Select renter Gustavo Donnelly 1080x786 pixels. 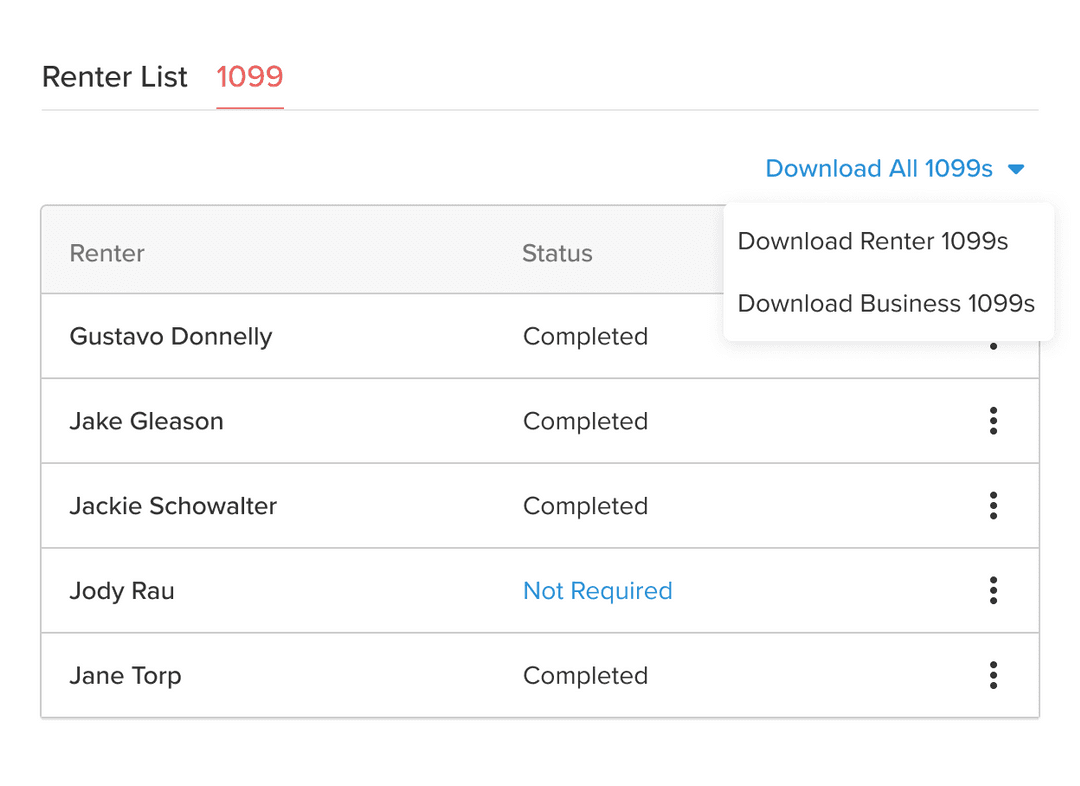(x=171, y=336)
